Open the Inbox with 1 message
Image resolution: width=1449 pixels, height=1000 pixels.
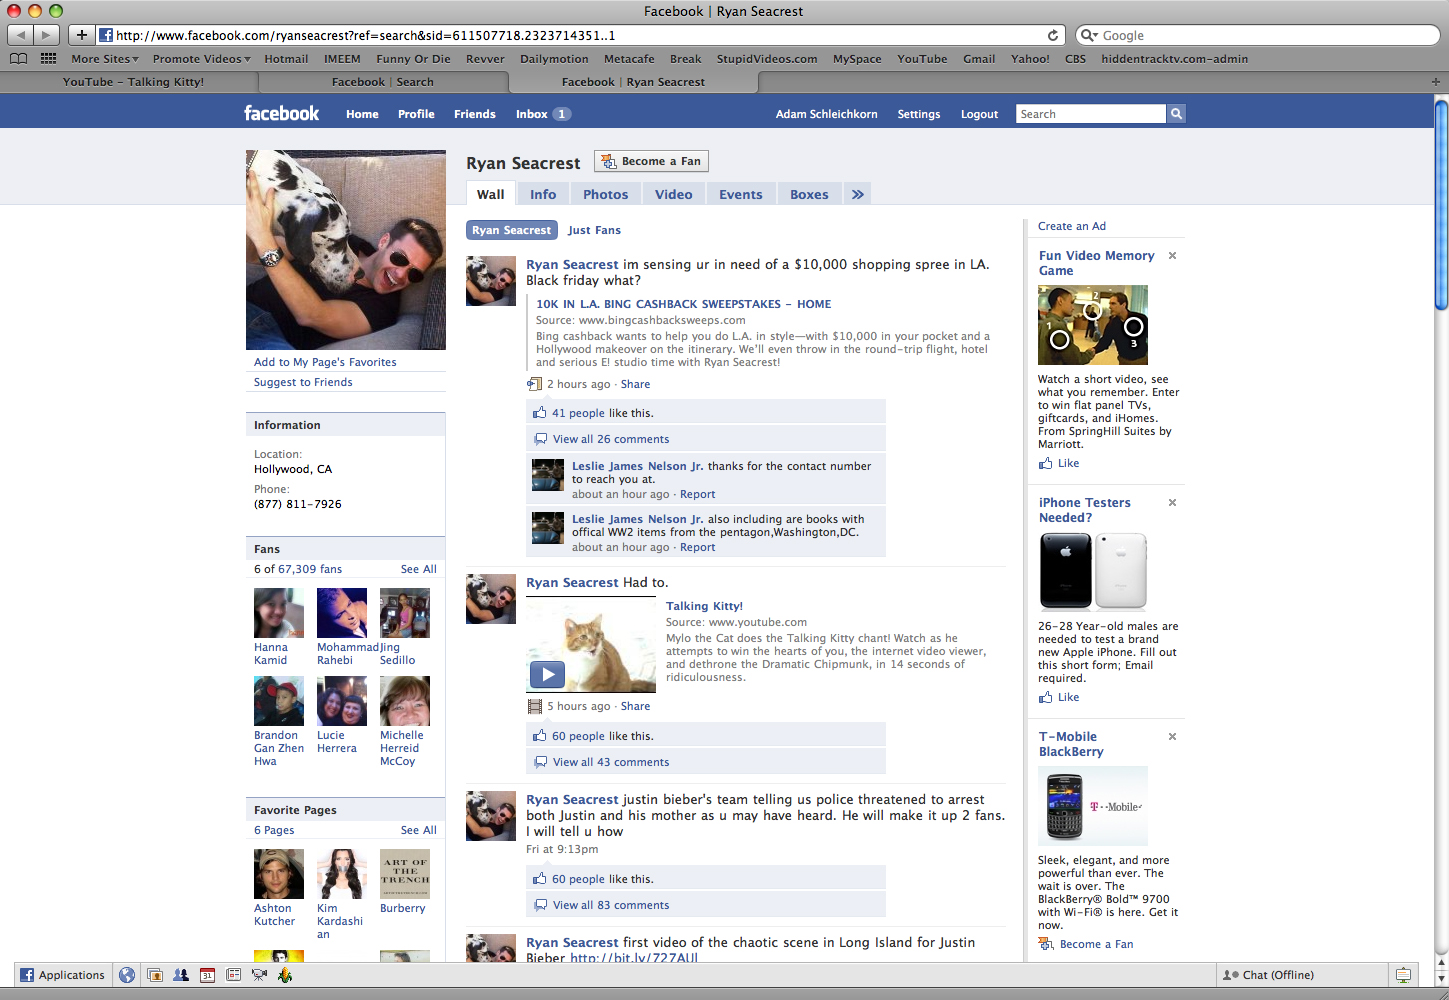(x=543, y=114)
